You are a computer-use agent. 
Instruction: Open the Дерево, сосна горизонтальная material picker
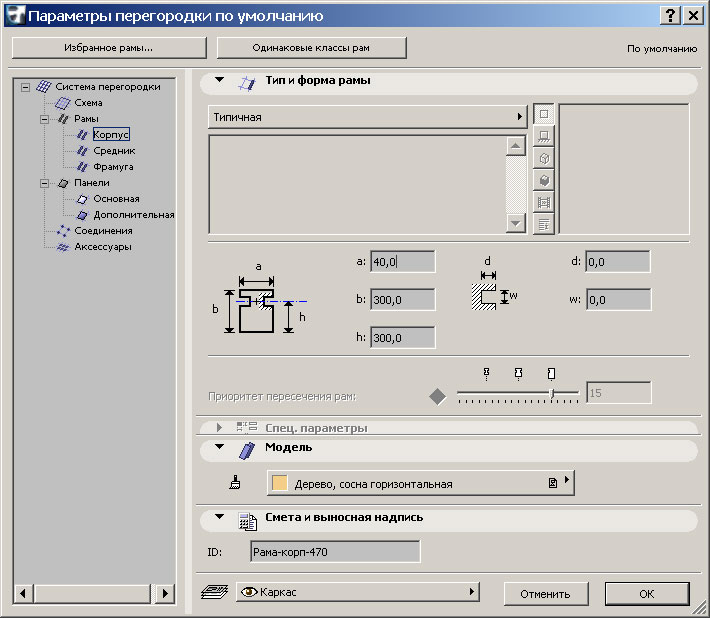(x=420, y=484)
